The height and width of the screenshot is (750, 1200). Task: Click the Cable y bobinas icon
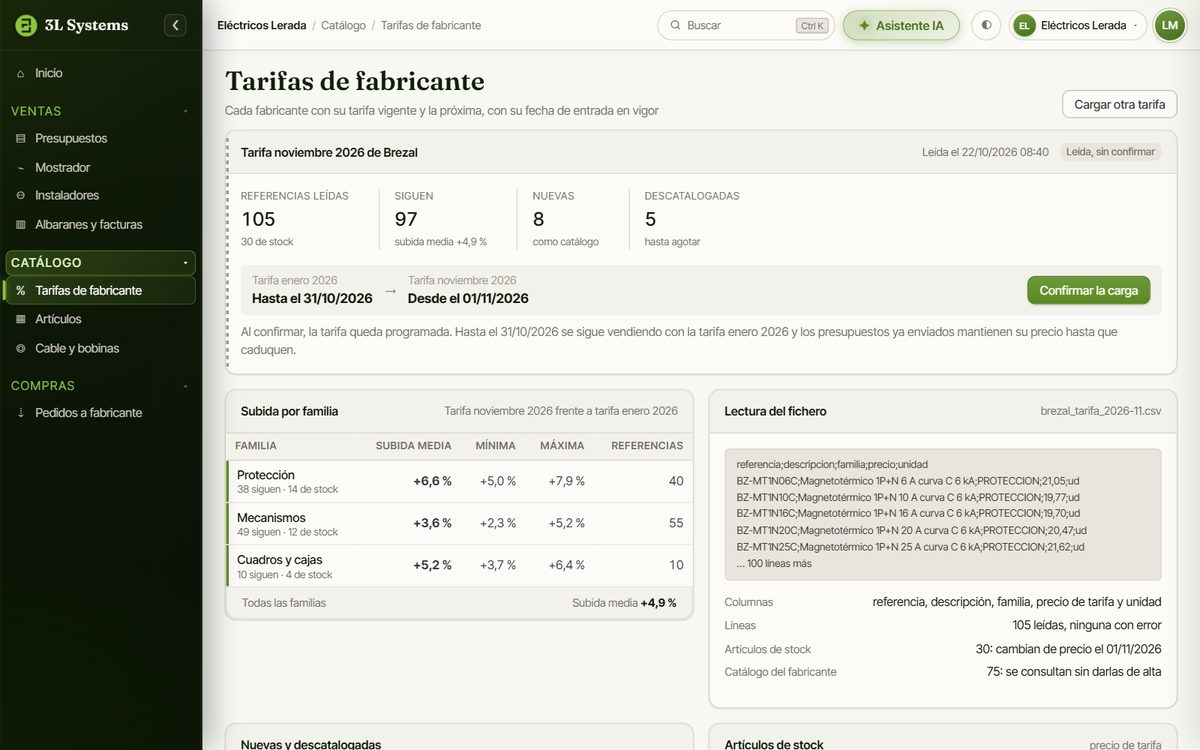coord(21,348)
